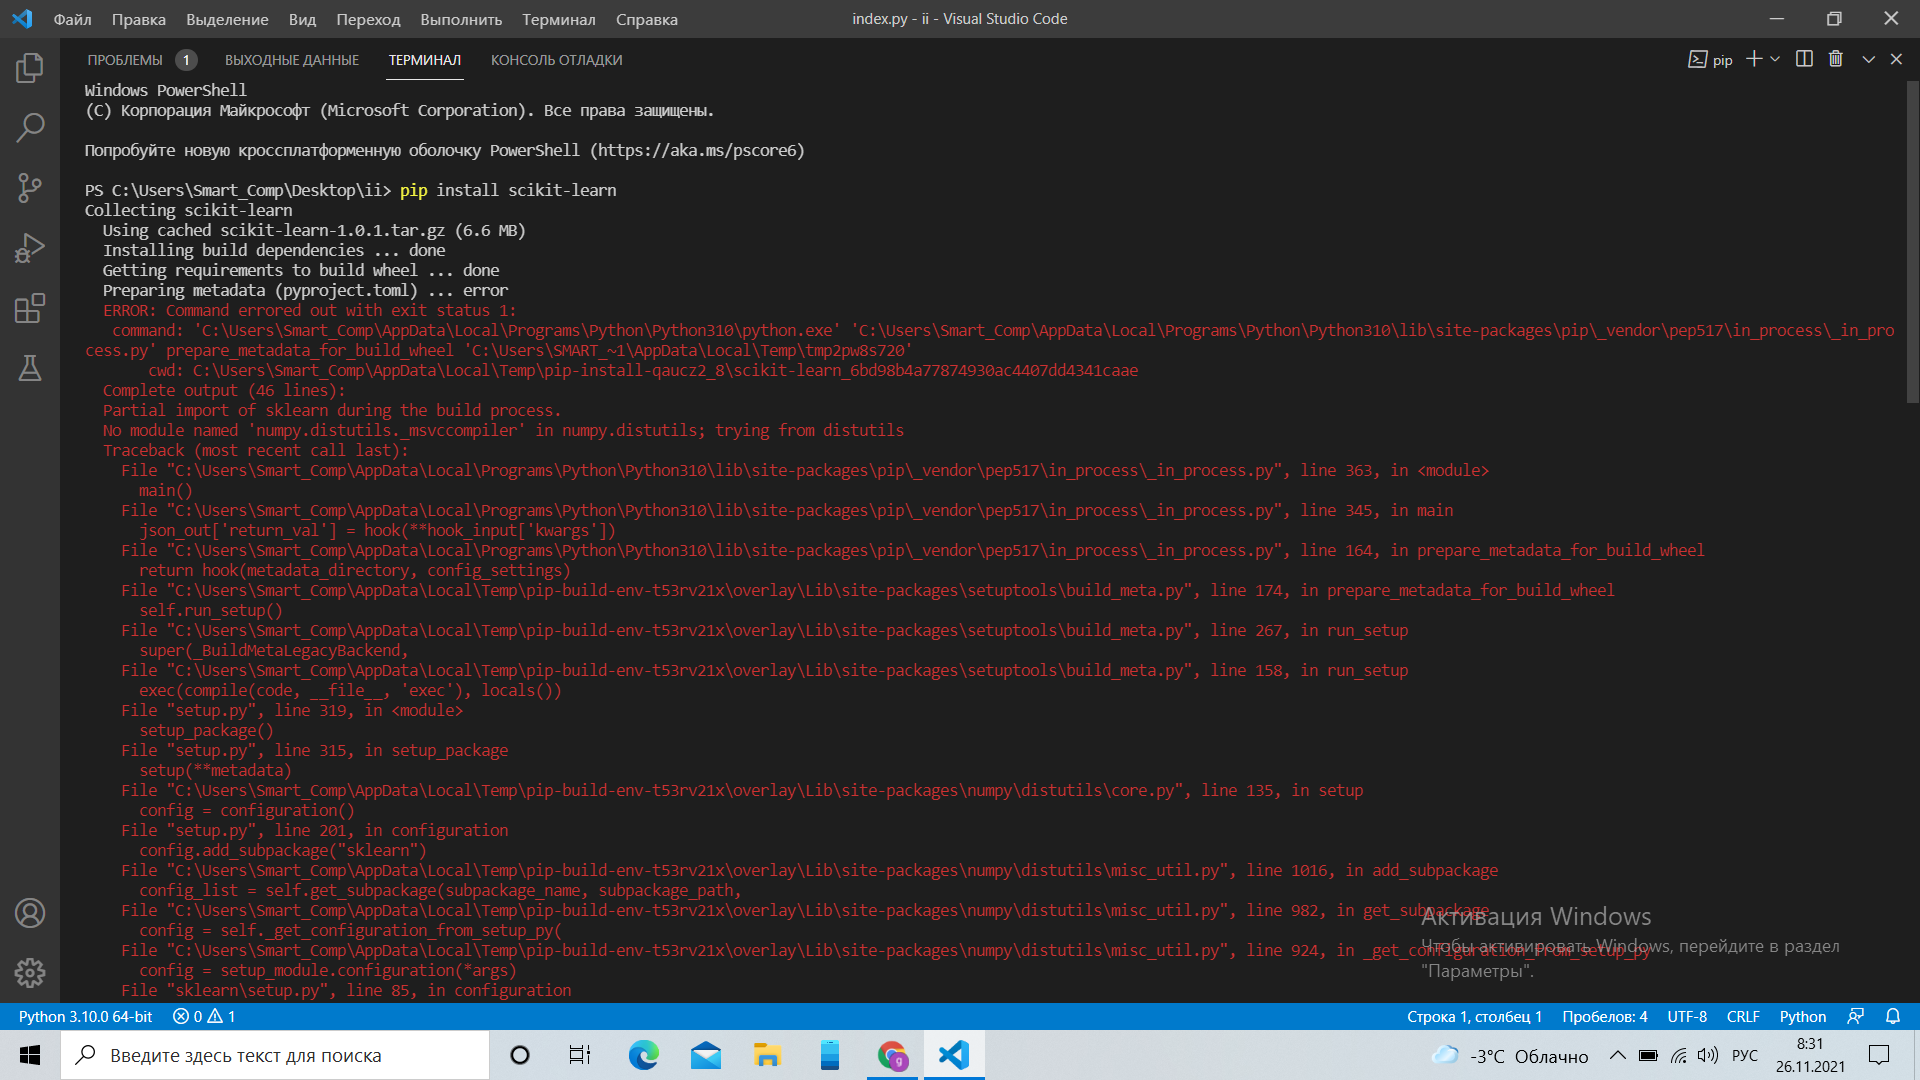Launch Microsoft Edge from taskbar
Image resolution: width=1920 pixels, height=1080 pixels.
[644, 1055]
